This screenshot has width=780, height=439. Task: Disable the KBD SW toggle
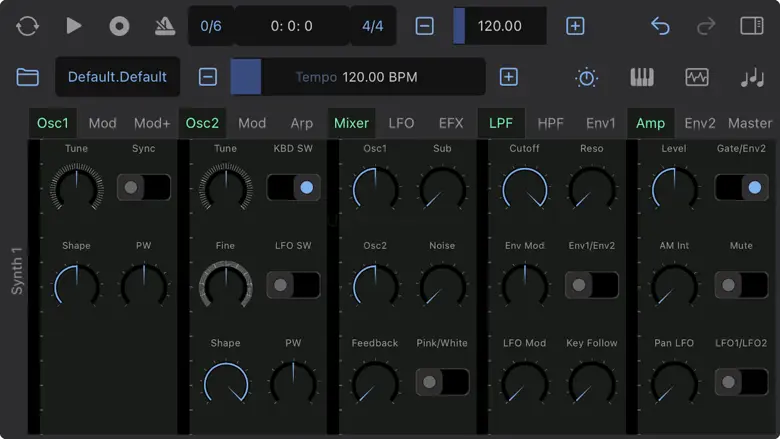293,187
